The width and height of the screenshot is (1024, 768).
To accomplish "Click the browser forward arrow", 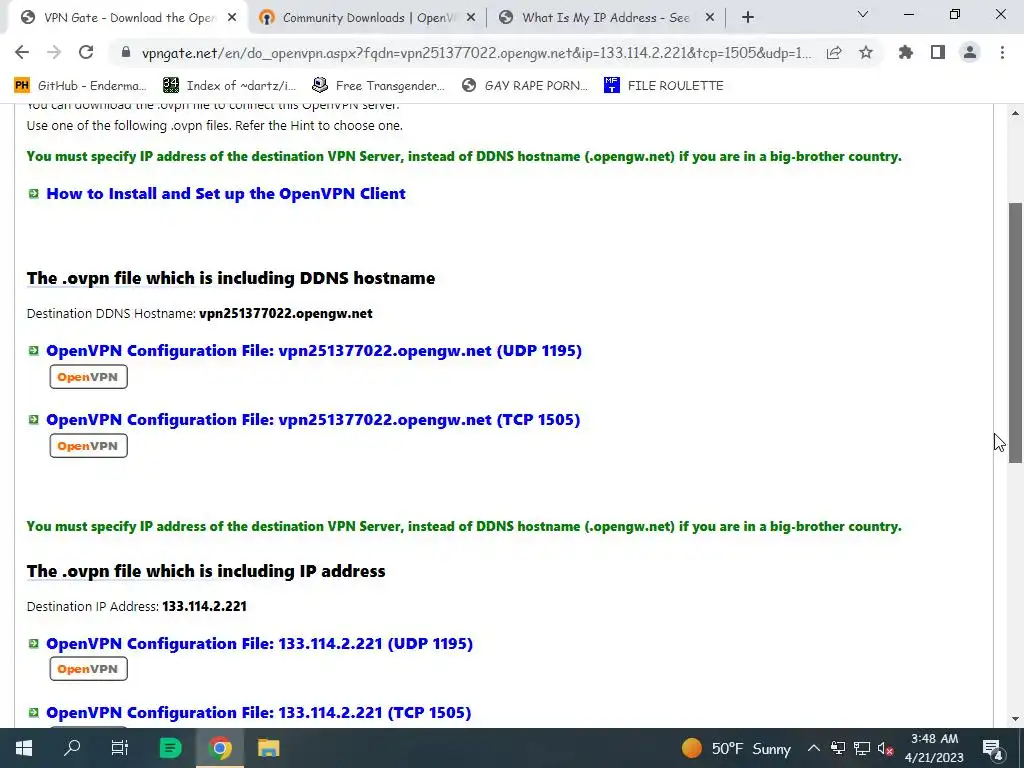I will coord(54,52).
